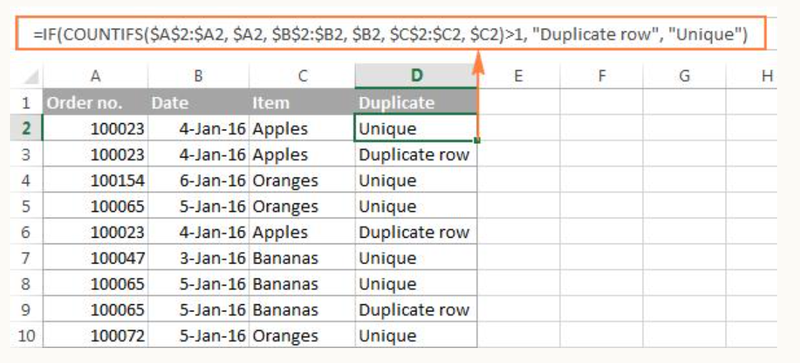Screen dimensions: 800x363
Task: Select row 10 header
Action: pos(26,335)
